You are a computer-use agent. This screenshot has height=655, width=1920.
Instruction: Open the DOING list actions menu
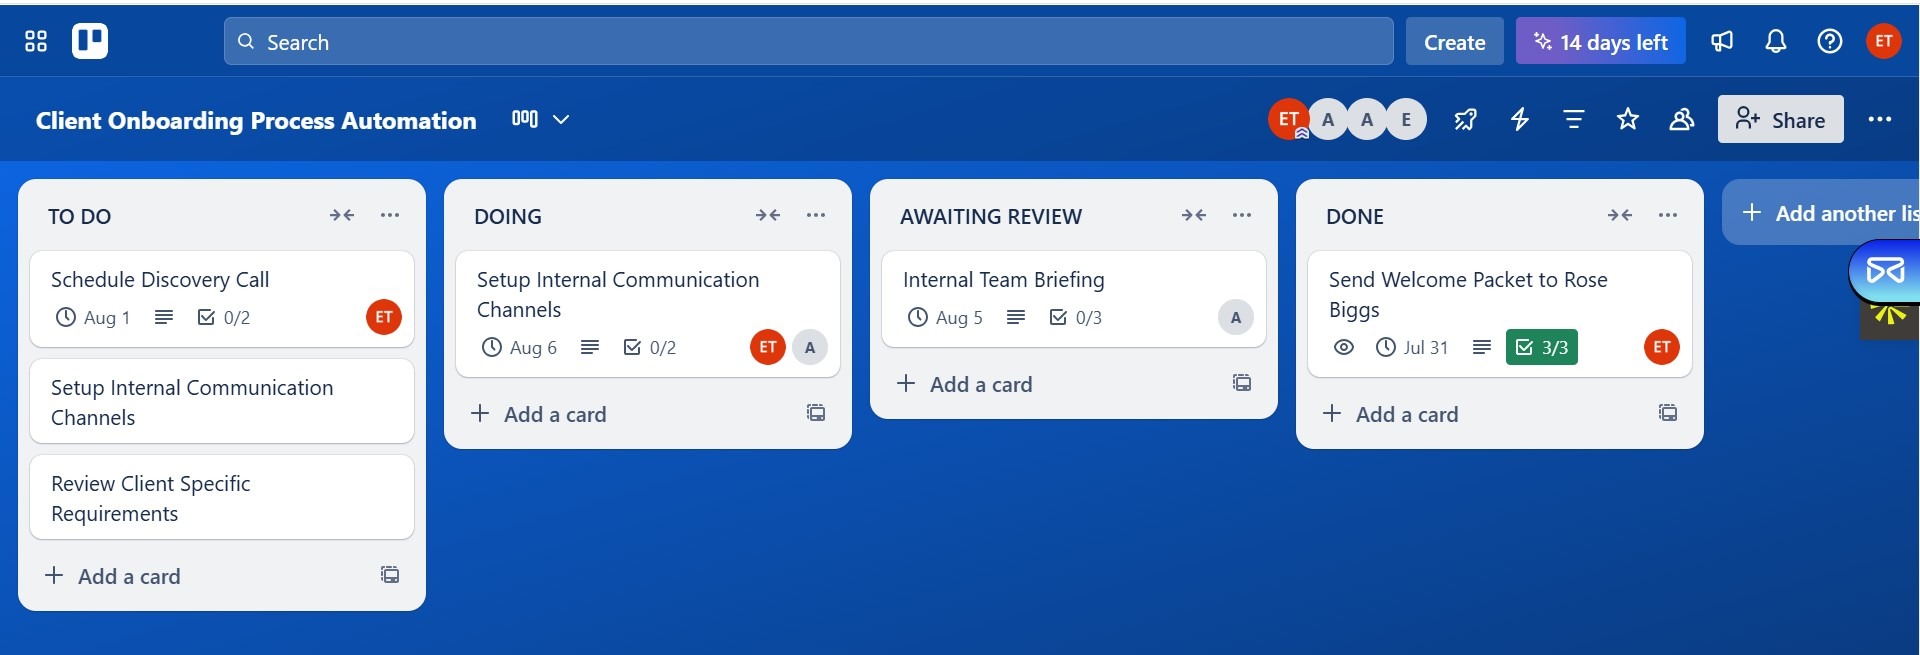(x=816, y=215)
